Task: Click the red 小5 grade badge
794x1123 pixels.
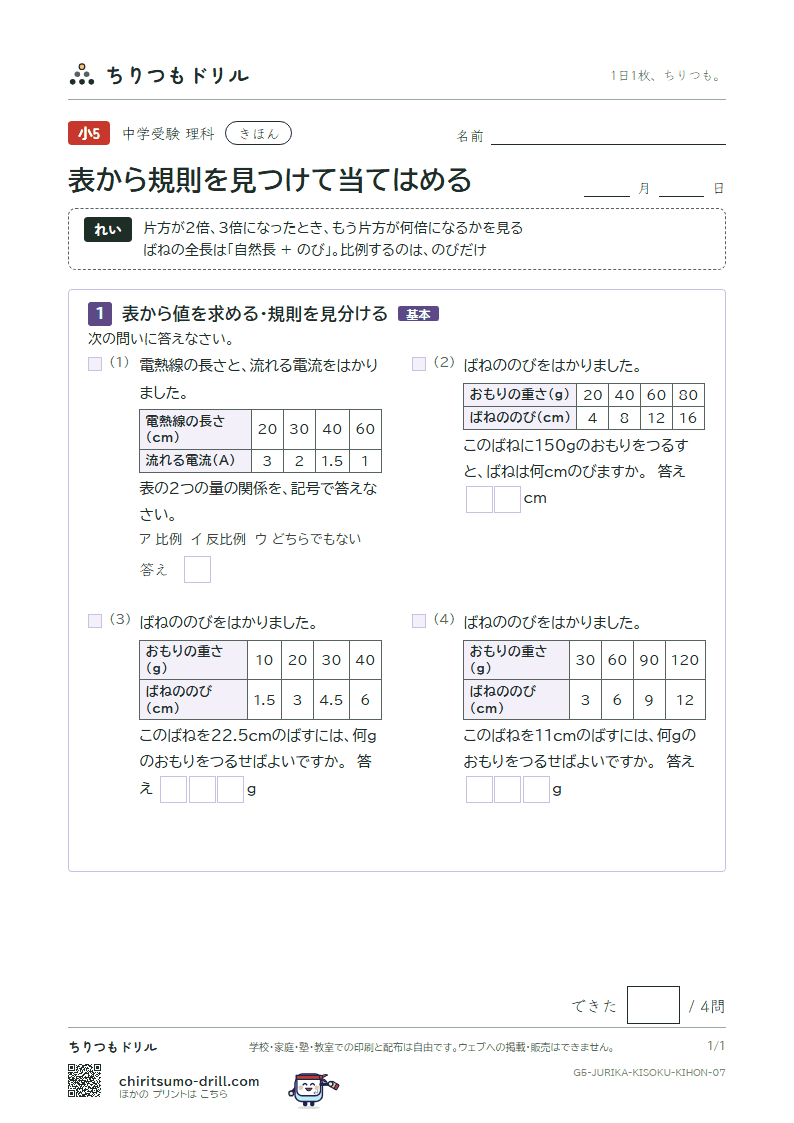Action: (89, 133)
